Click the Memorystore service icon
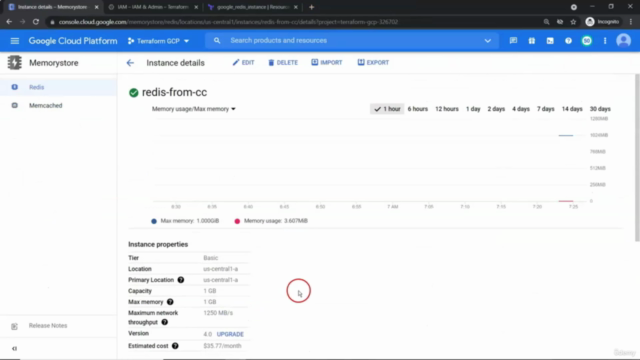This screenshot has height=360, width=640. [x=14, y=62]
